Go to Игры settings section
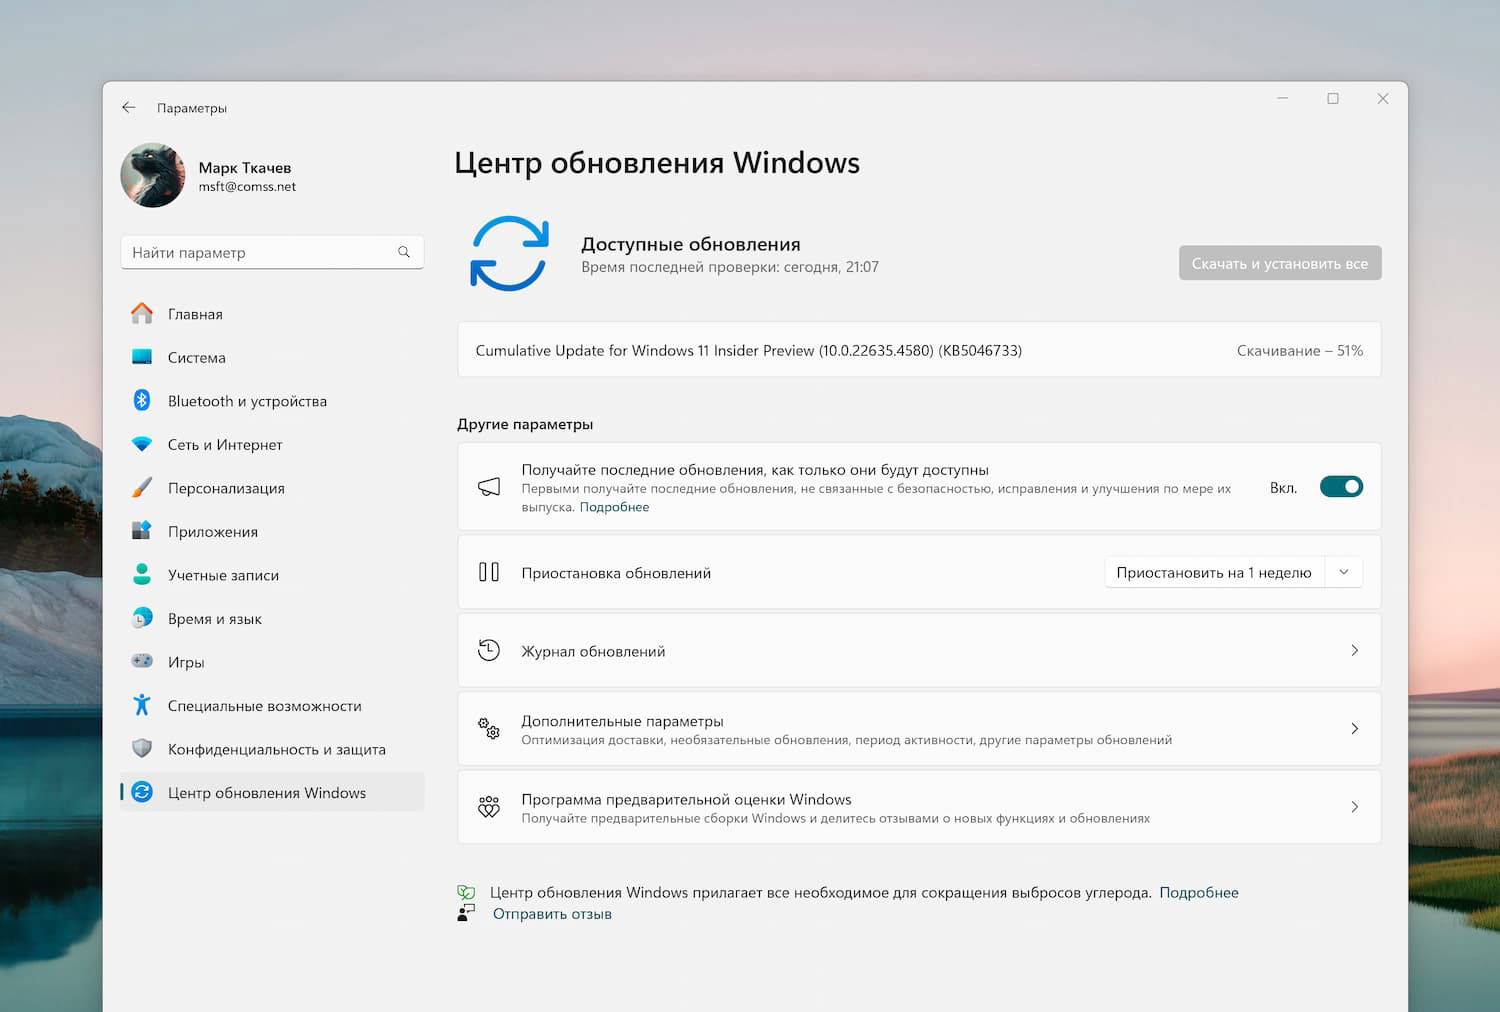The height and width of the screenshot is (1012, 1500). coord(272,662)
